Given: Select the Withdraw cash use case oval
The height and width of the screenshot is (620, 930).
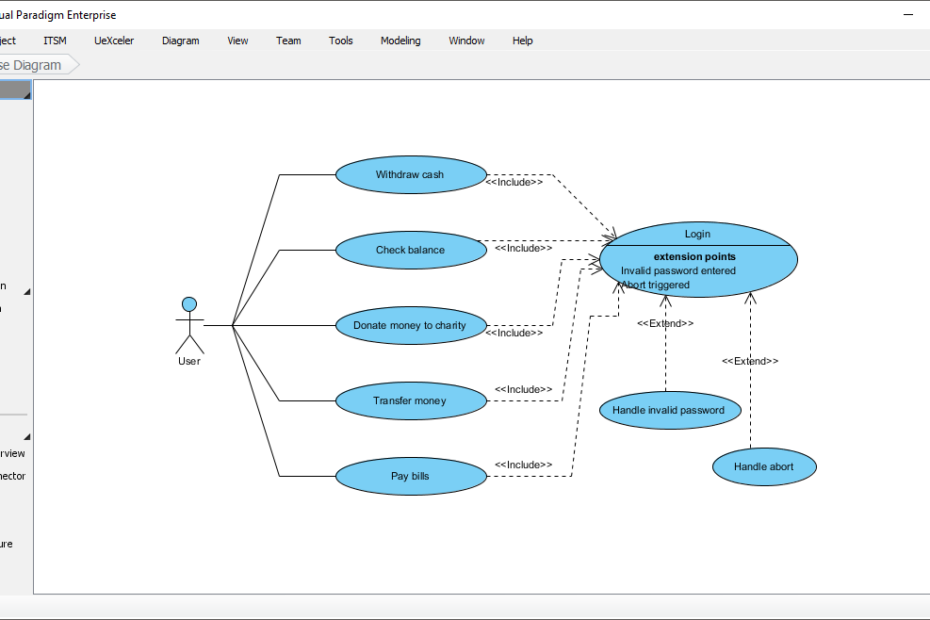Looking at the screenshot, I should [411, 174].
